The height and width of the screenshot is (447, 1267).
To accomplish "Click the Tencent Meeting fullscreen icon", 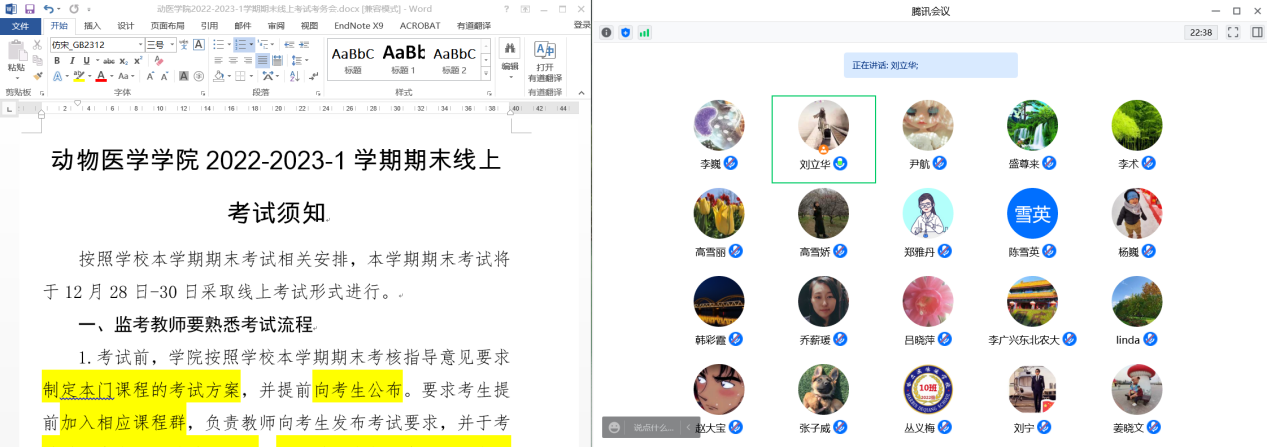I will tap(1233, 32).
